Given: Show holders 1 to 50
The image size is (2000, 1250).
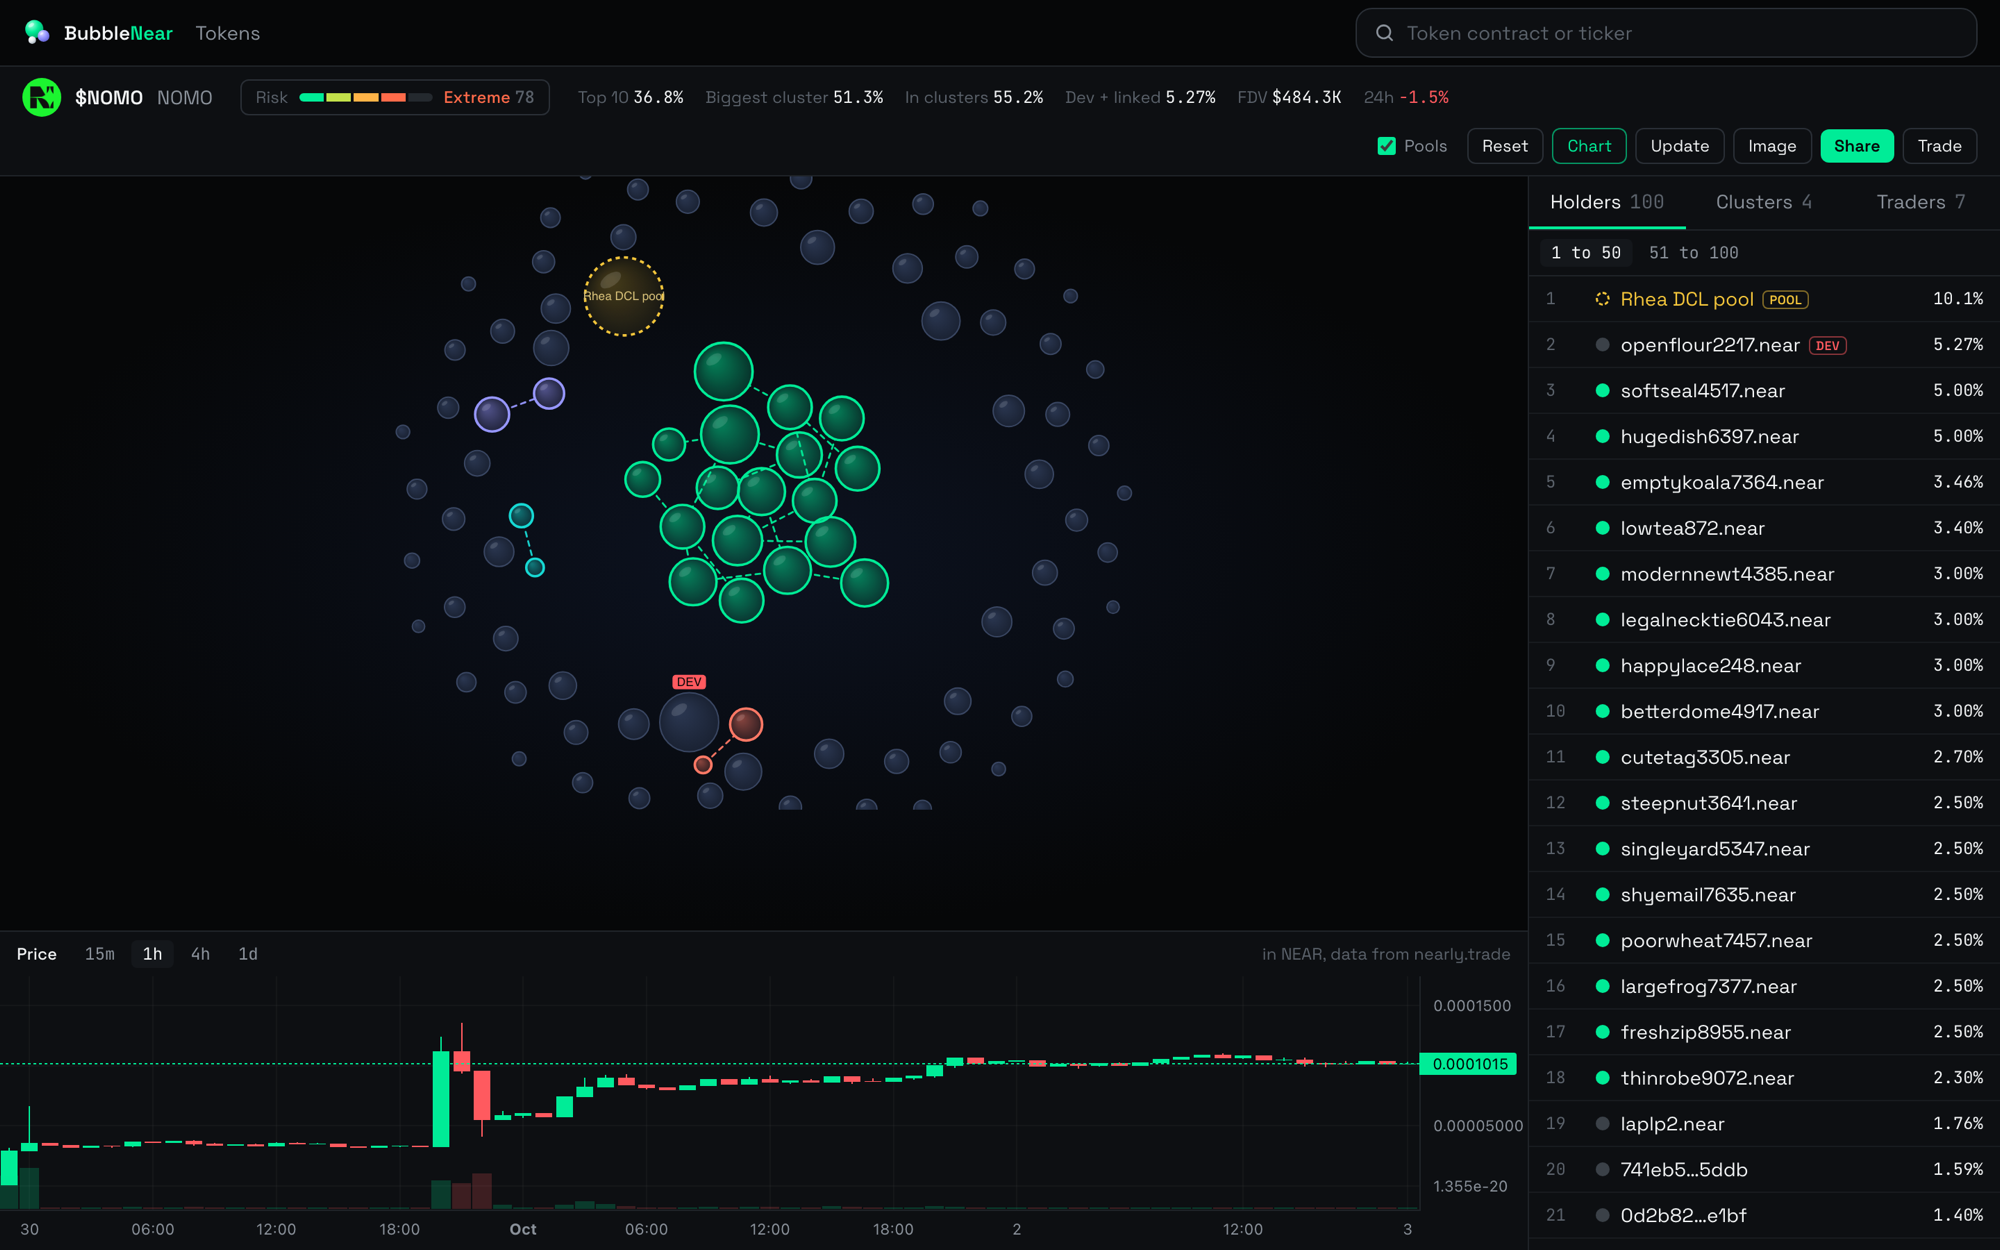Looking at the screenshot, I should (x=1586, y=253).
